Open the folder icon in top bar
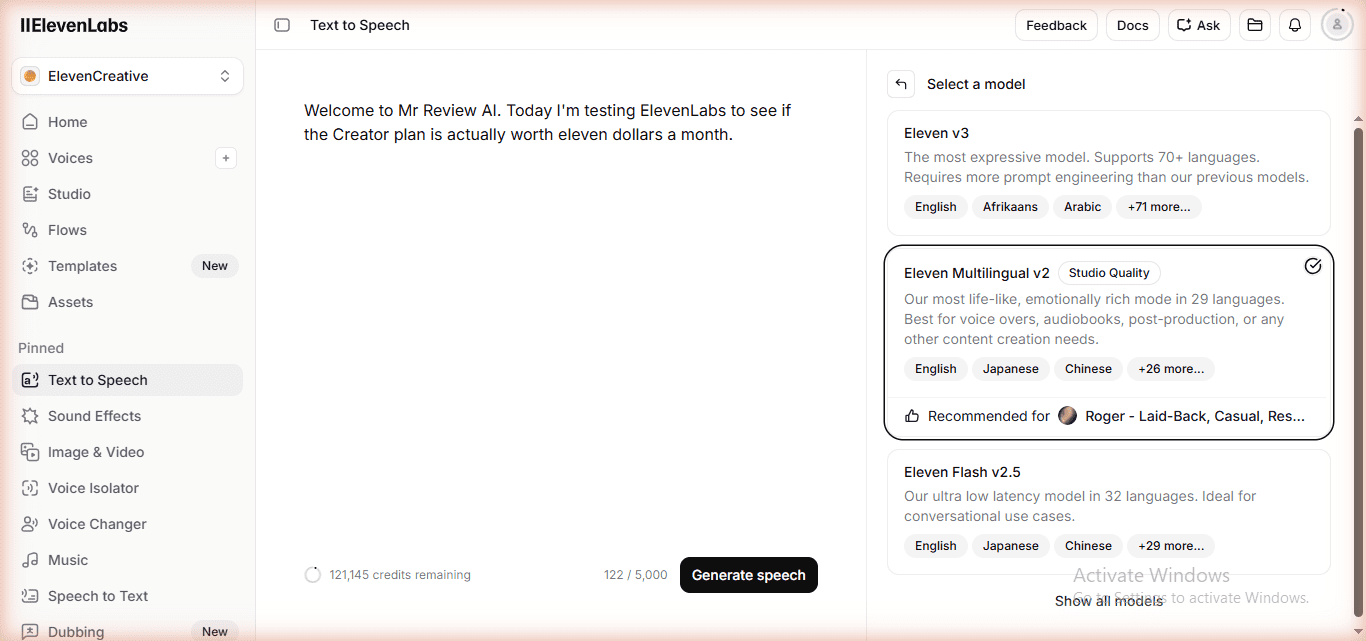Screen dimensions: 1366x641 click(1255, 25)
